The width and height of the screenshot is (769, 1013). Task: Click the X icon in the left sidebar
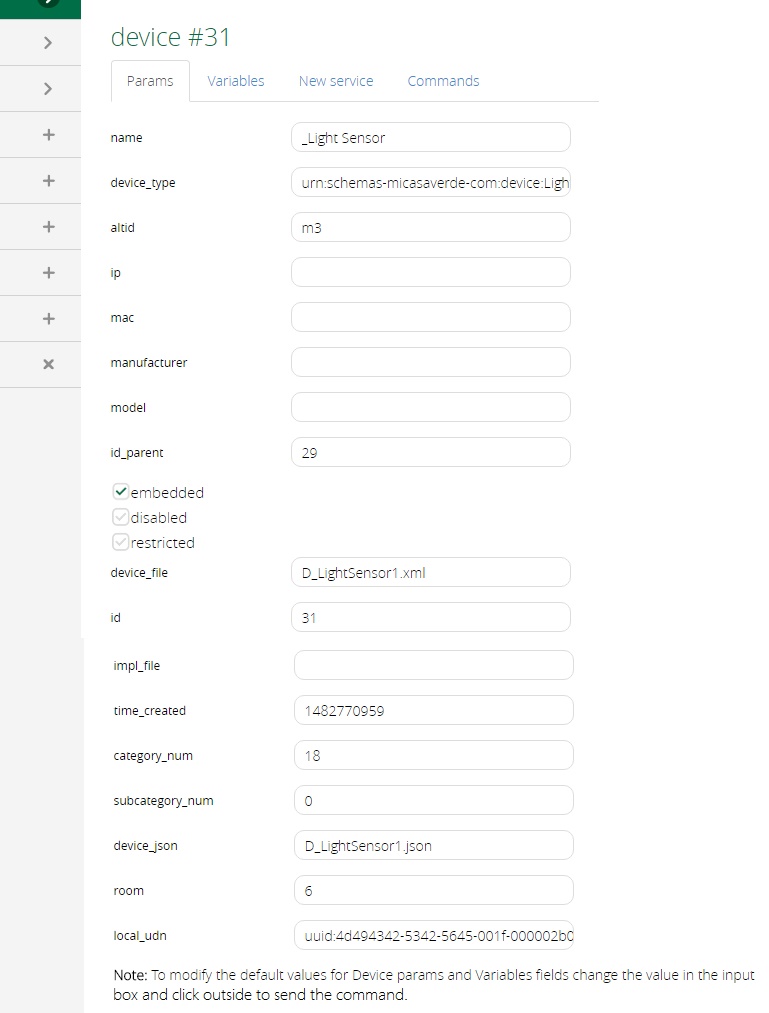pyautogui.click(x=47, y=365)
